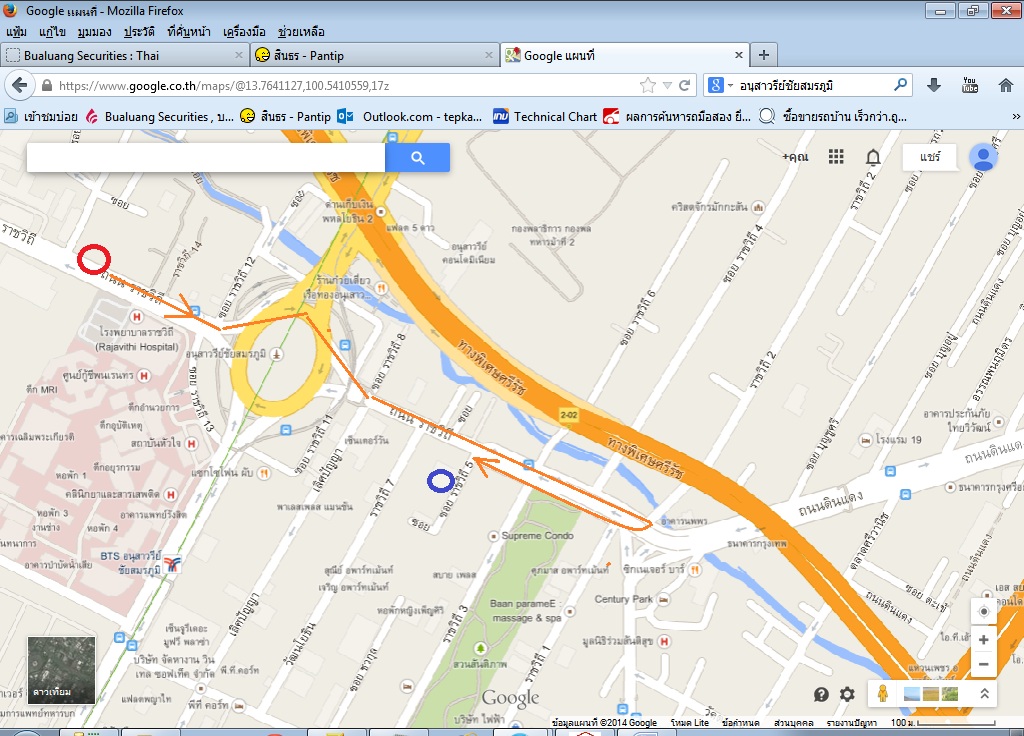1024x736 pixels.
Task: Open the Google apps grid
Action: (836, 157)
